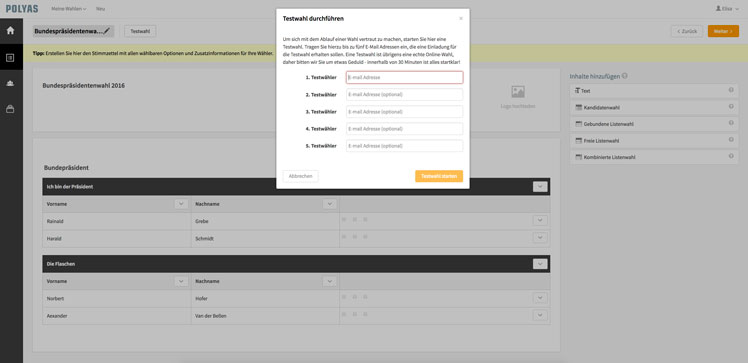Click the Zurück button
The width and height of the screenshot is (748, 363).
(x=687, y=31)
